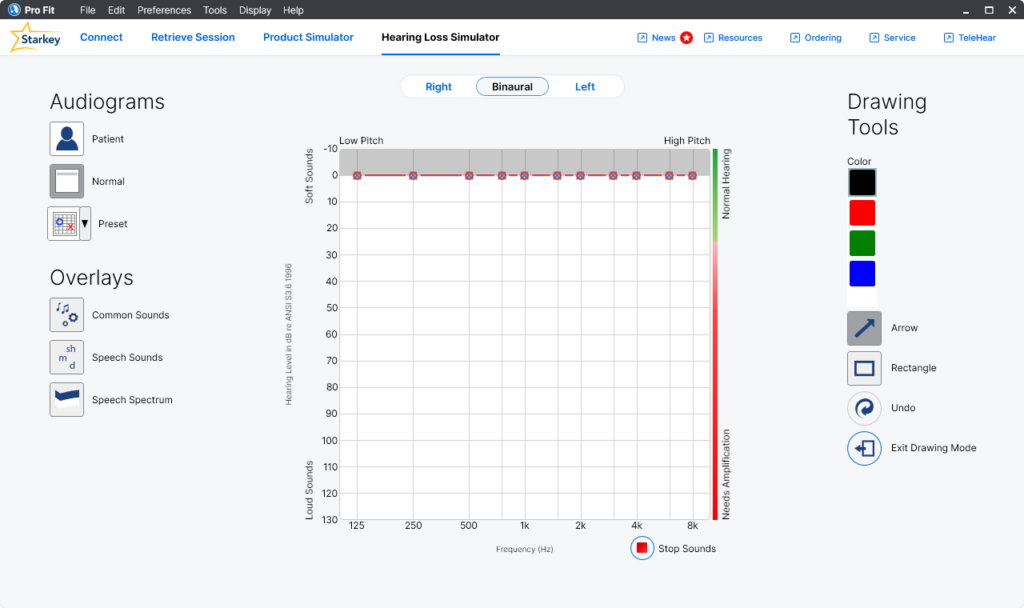
Task: Click the Exit Drawing Mode icon
Action: (x=864, y=448)
